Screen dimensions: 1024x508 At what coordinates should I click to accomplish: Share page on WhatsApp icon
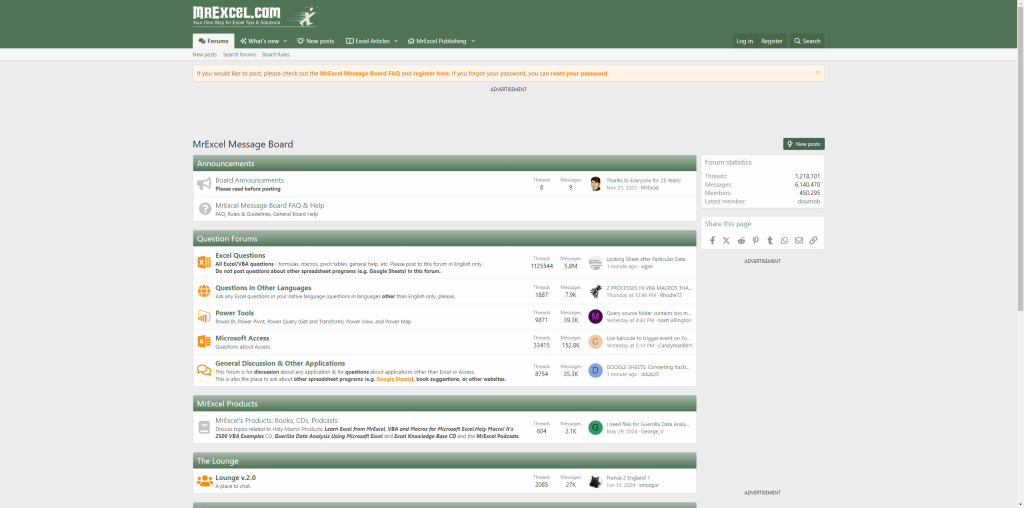click(784, 240)
